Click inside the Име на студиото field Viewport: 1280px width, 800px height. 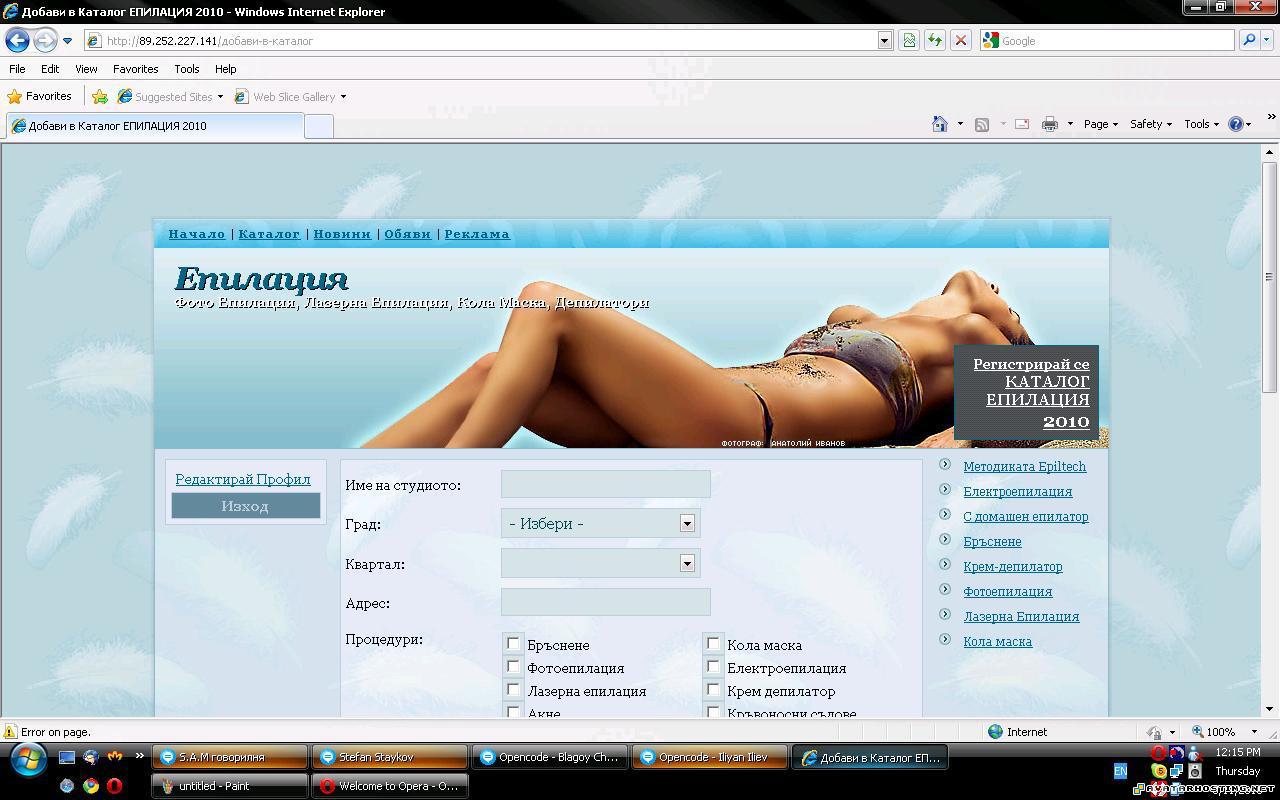click(604, 483)
